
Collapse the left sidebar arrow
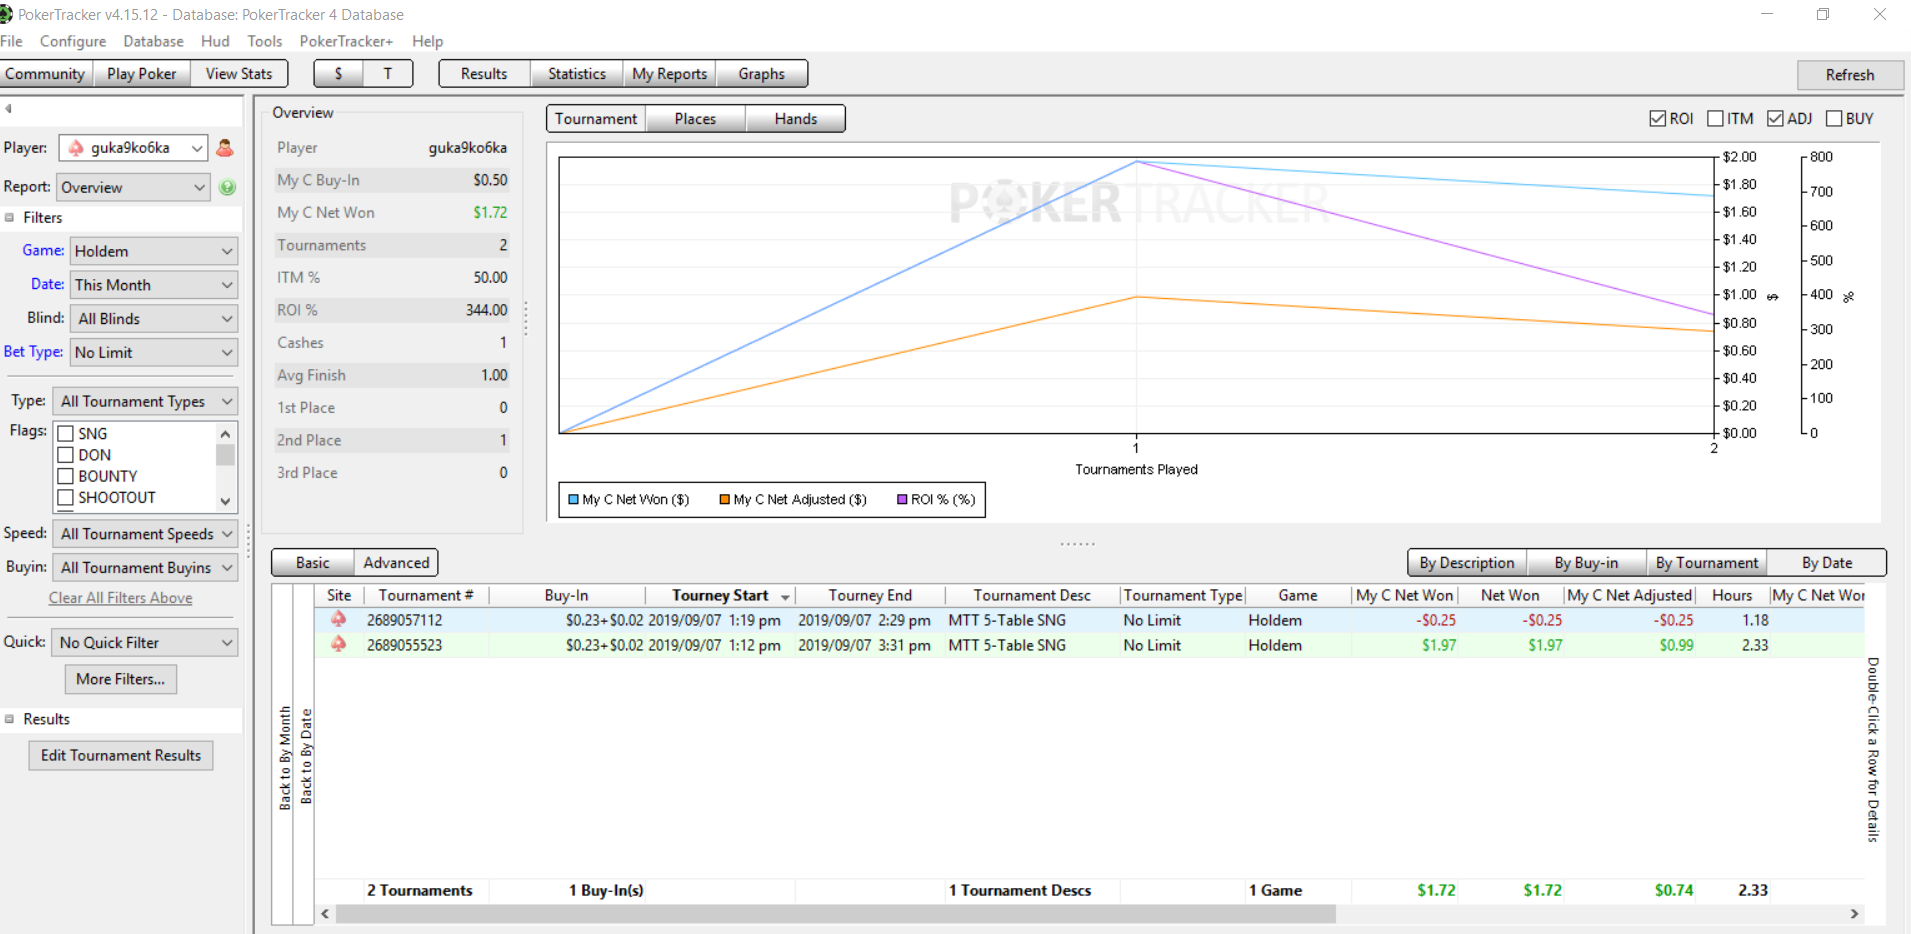tap(8, 108)
